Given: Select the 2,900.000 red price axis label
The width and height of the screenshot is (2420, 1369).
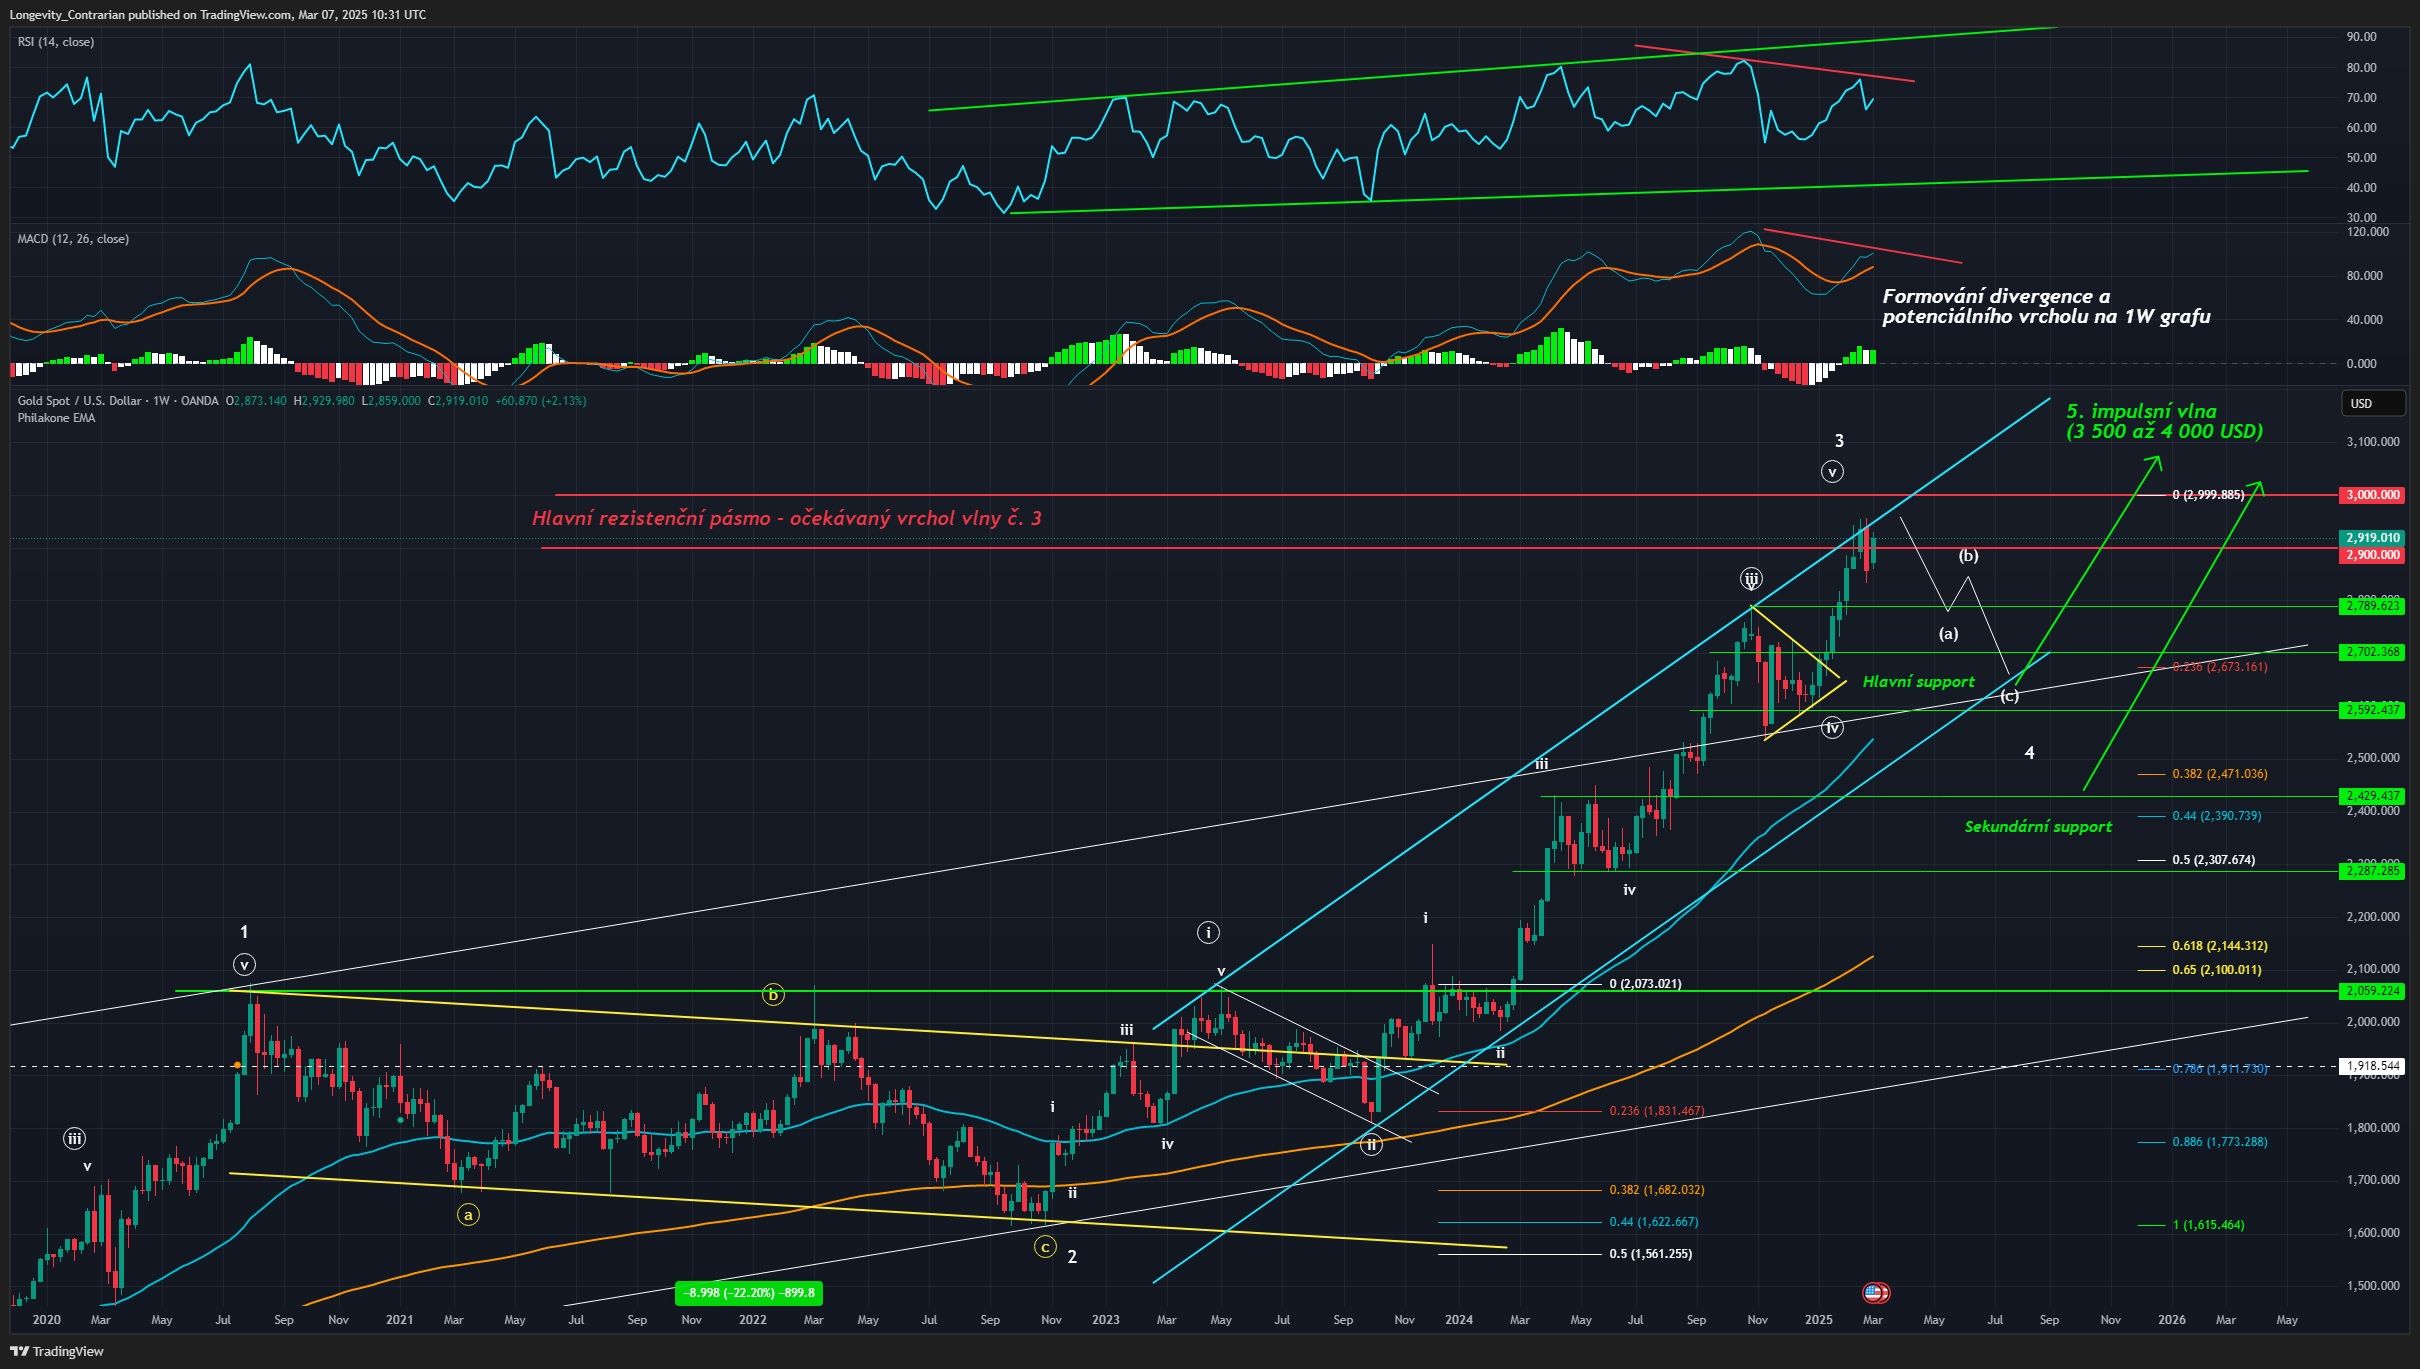Looking at the screenshot, I should click(2371, 555).
